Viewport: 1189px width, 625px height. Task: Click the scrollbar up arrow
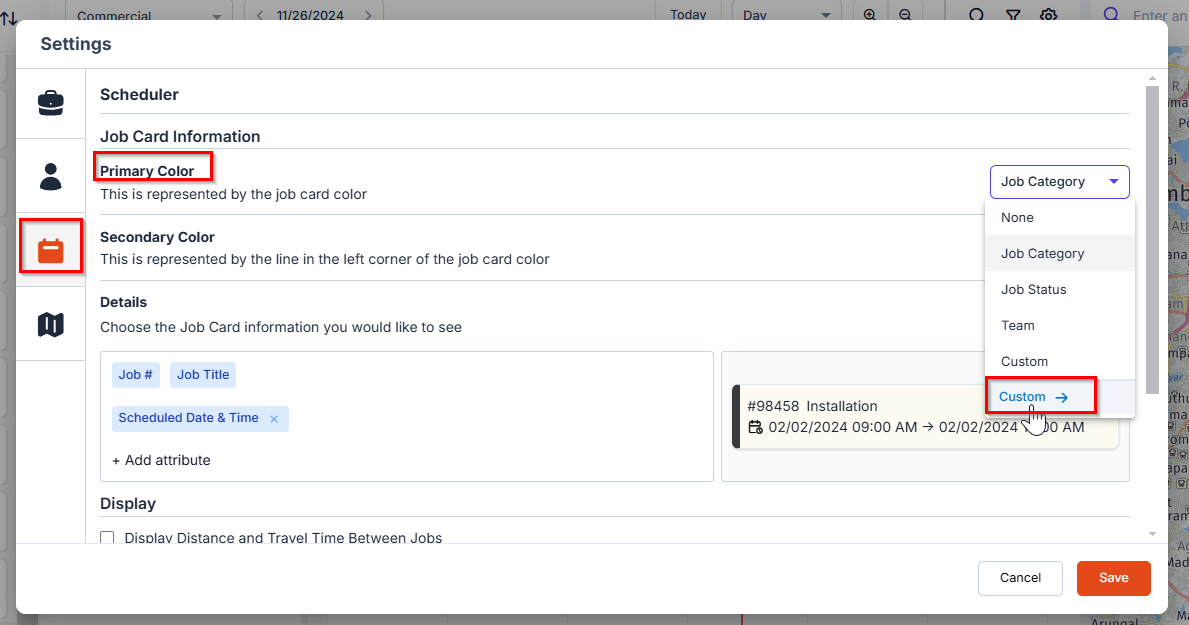tap(1153, 78)
